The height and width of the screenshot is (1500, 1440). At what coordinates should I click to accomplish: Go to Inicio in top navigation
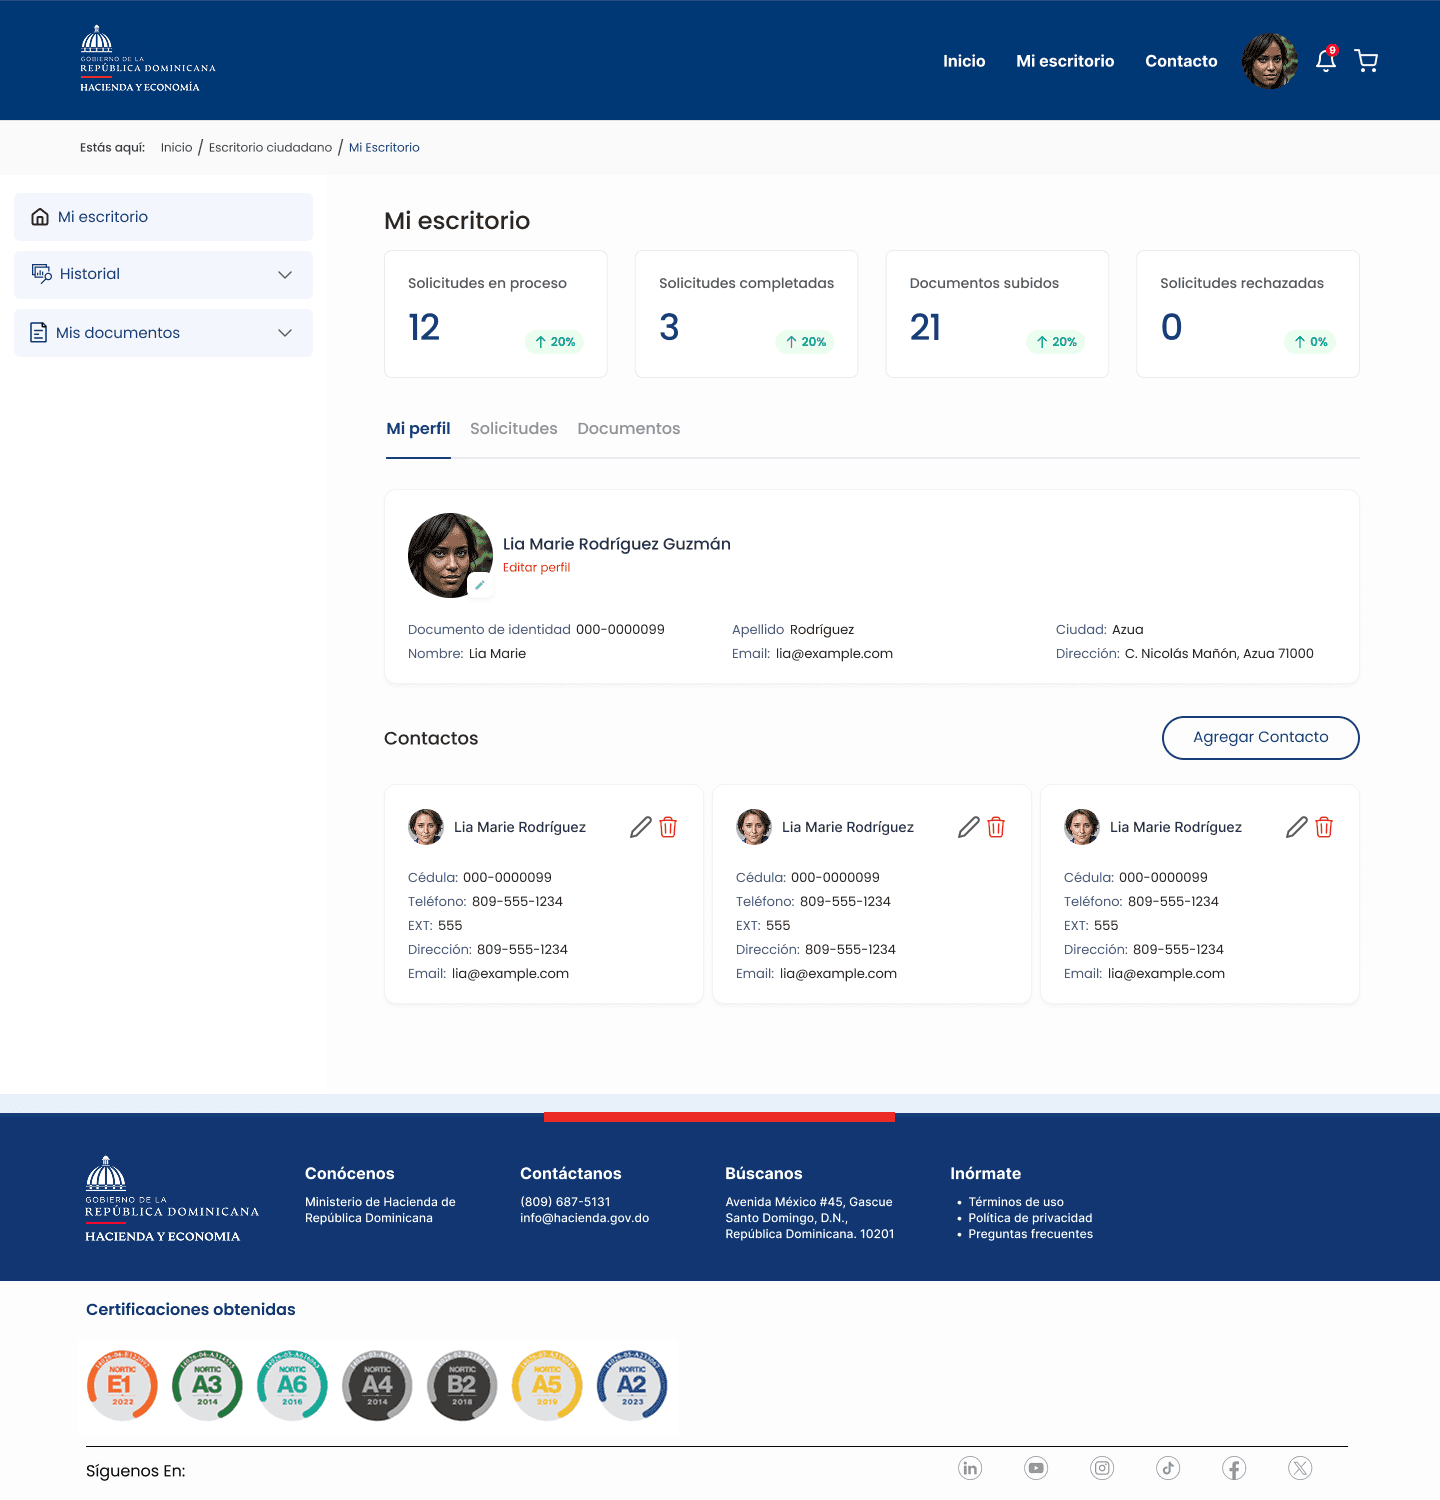[964, 61]
